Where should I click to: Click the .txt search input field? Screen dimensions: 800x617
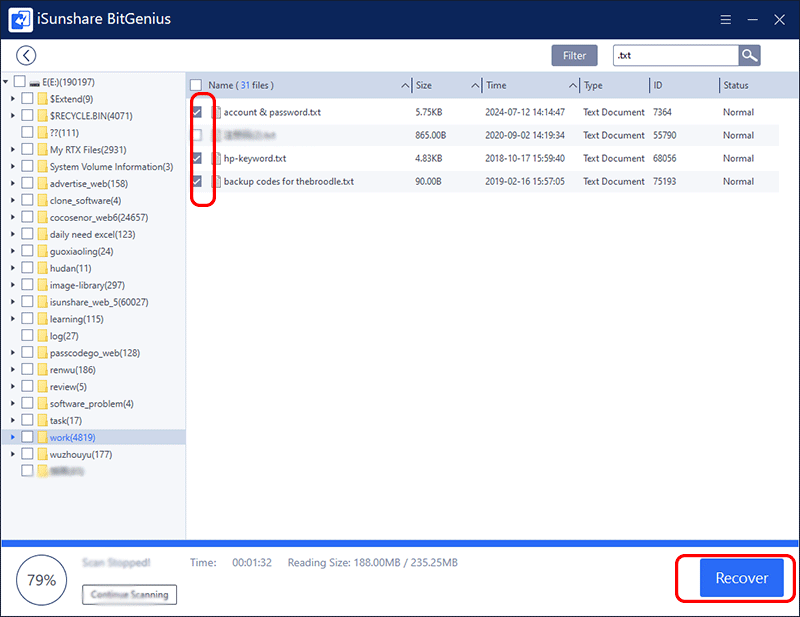pyautogui.click(x=675, y=56)
